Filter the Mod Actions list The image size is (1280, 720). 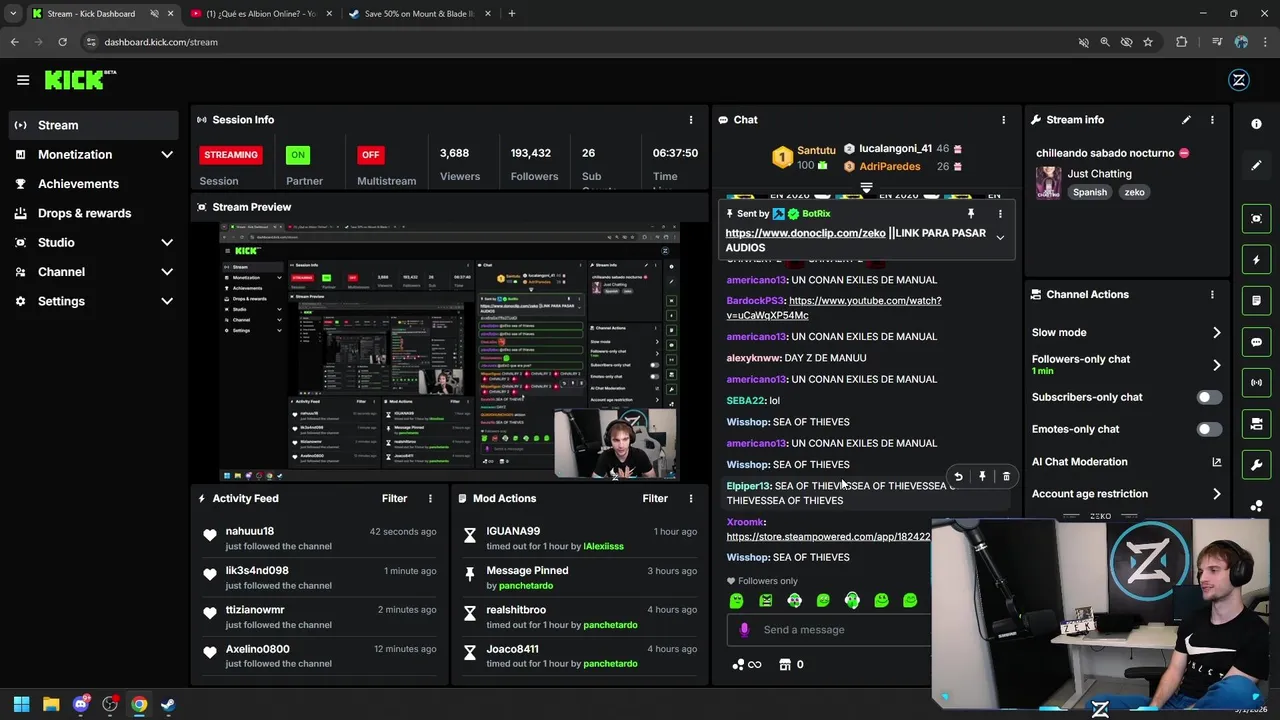(x=655, y=498)
